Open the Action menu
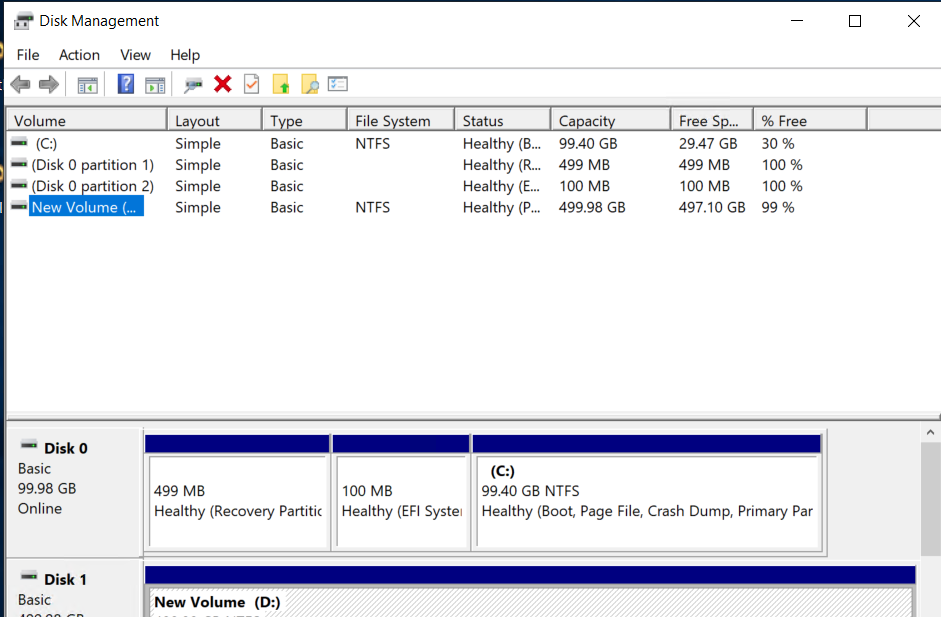Image resolution: width=941 pixels, height=617 pixels. tap(79, 55)
